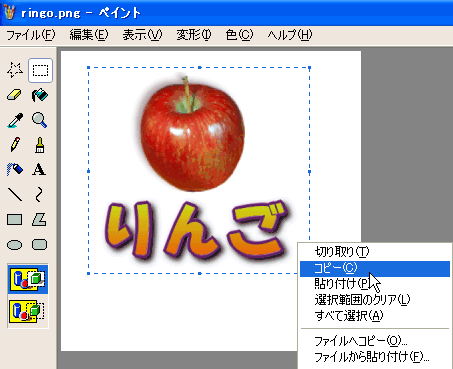Choose the Fill With Color bucket tool
Image resolution: width=453 pixels, height=369 pixels.
point(40,95)
